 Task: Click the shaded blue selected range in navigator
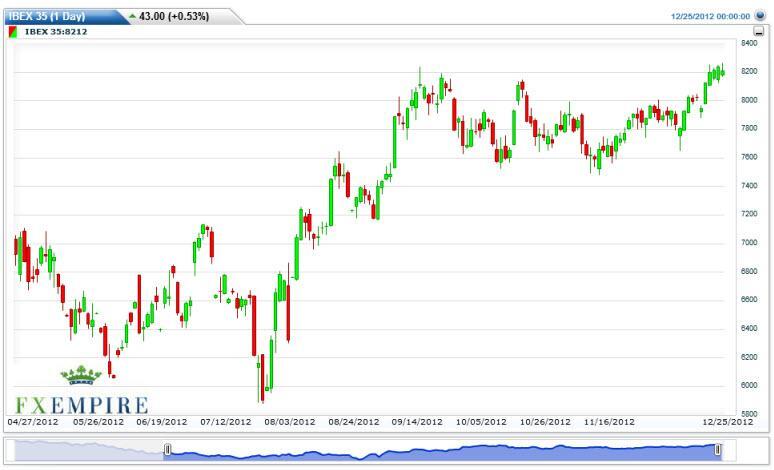(x=440, y=451)
